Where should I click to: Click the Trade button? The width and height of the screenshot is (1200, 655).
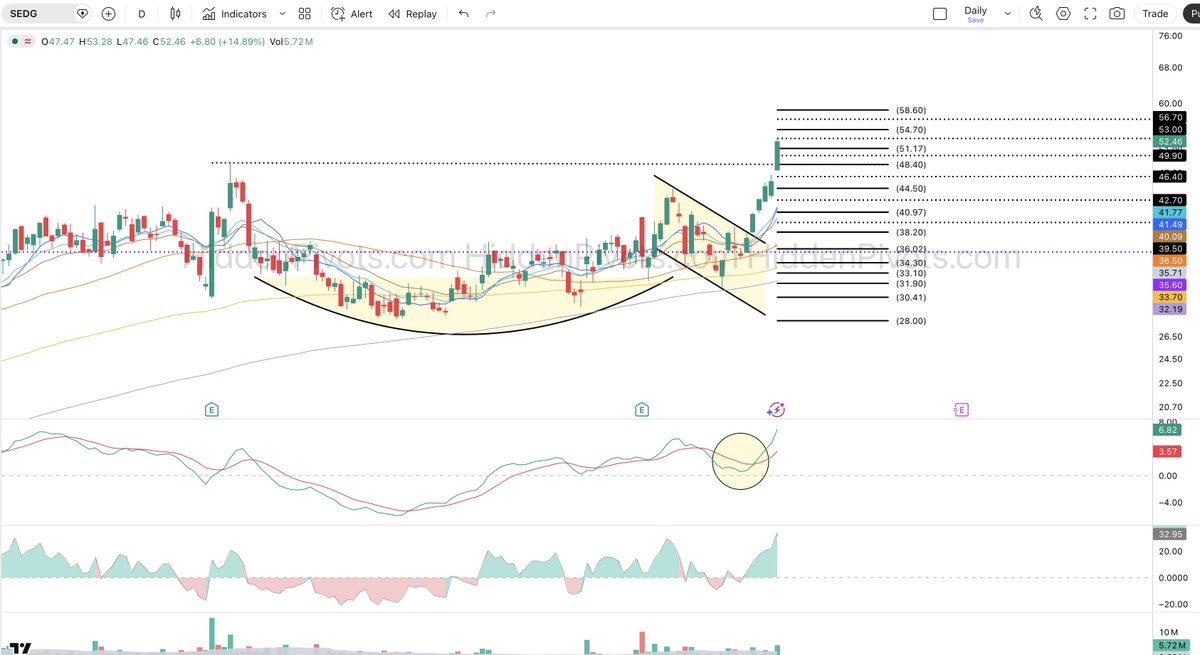point(1155,14)
